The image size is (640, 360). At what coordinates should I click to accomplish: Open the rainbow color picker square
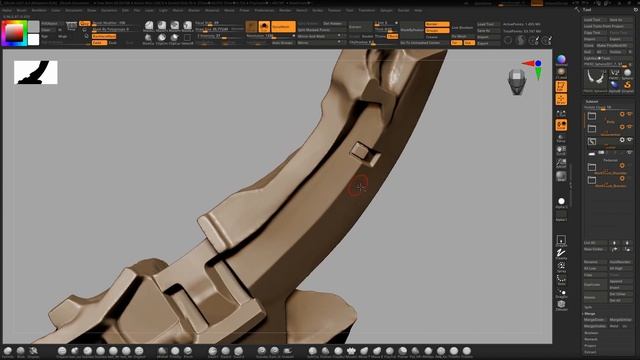(x=14, y=33)
